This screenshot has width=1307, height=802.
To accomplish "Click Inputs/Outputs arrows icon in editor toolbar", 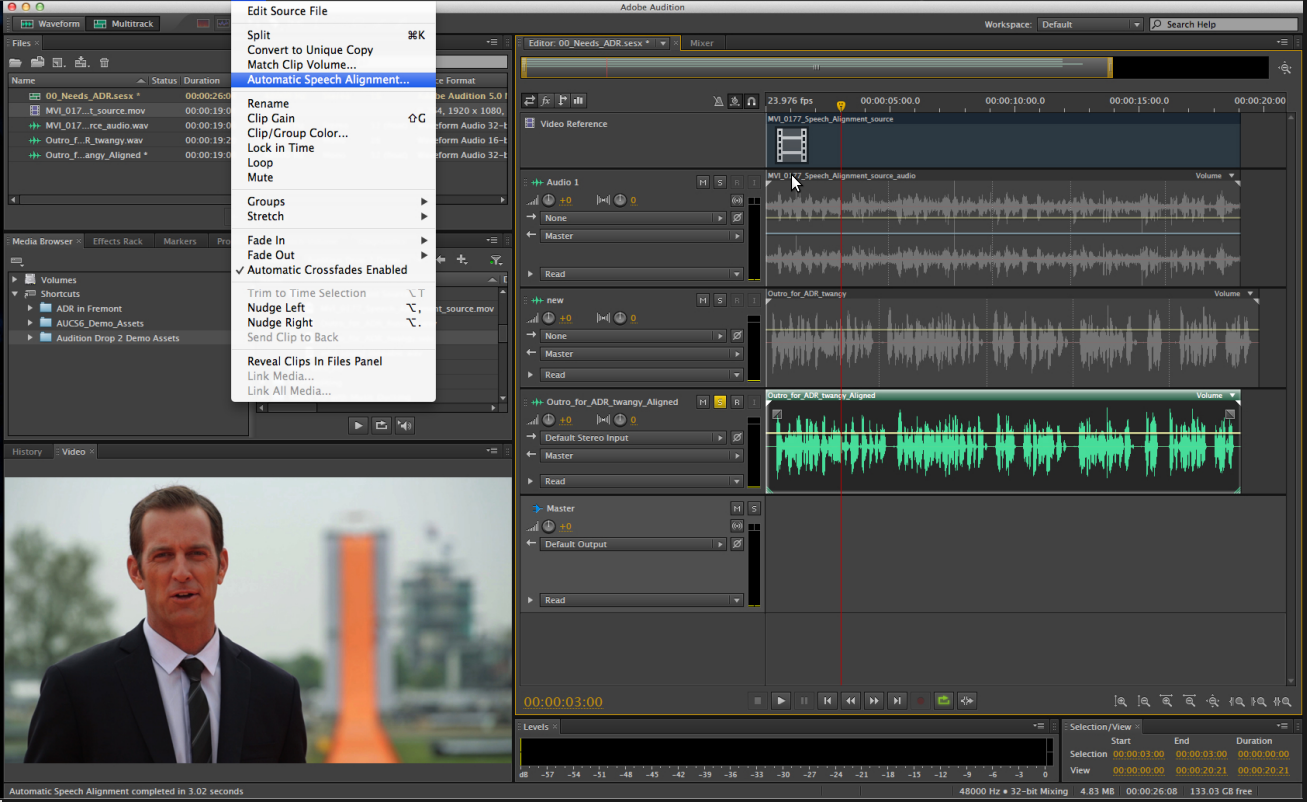I will coord(530,101).
